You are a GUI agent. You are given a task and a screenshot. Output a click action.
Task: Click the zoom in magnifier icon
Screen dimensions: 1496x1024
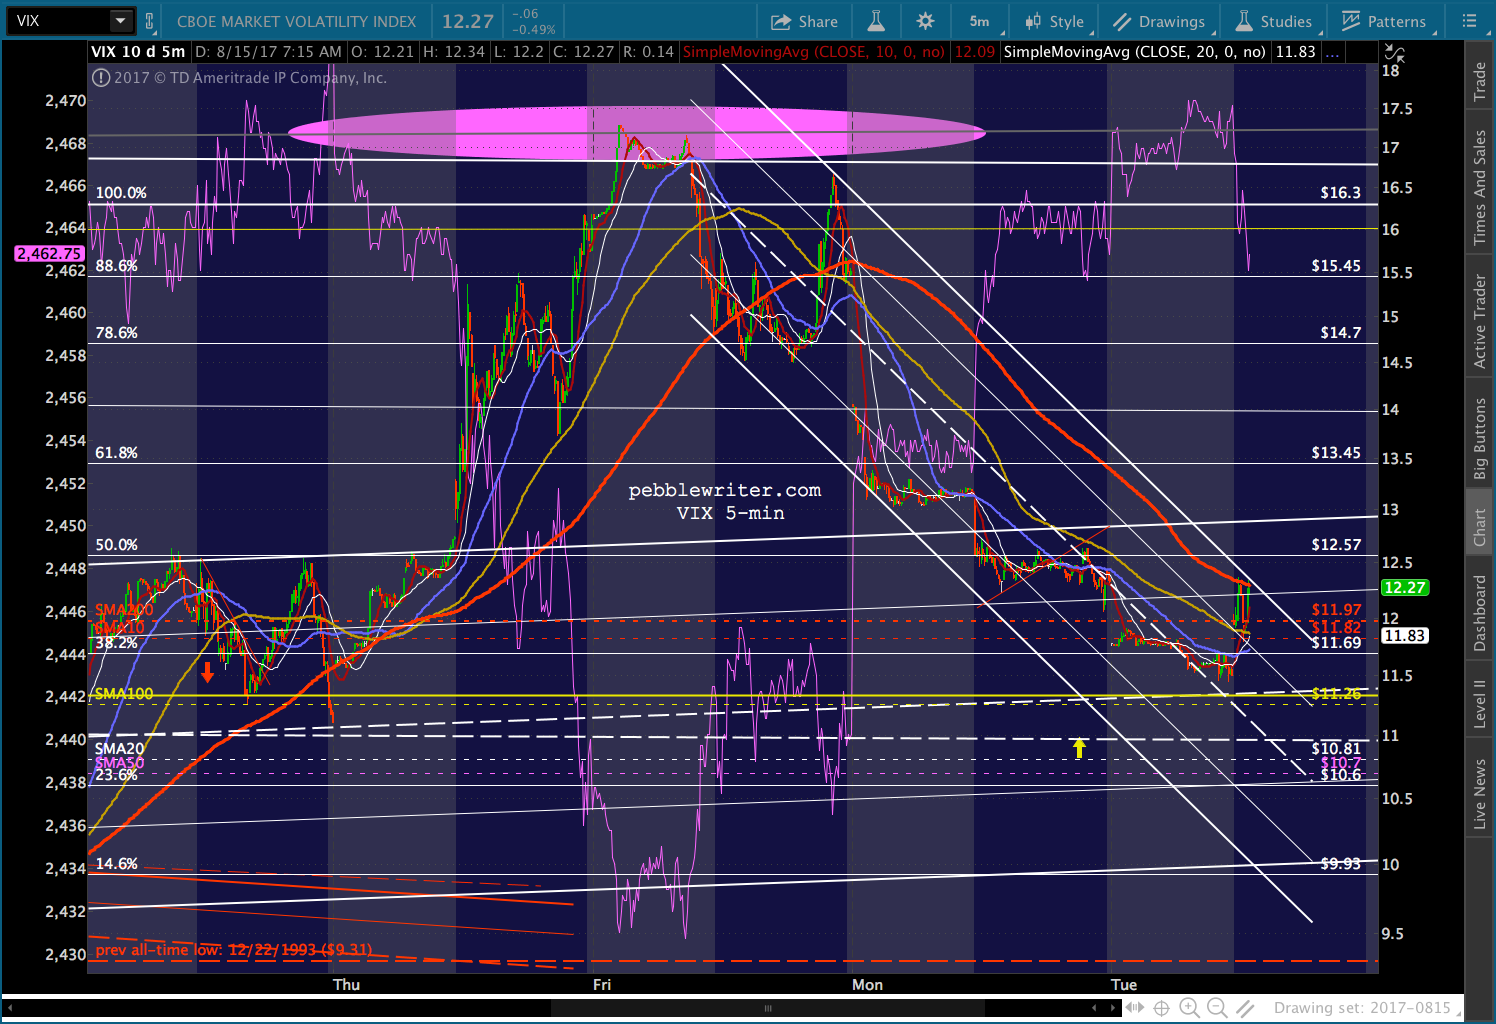[1189, 1008]
